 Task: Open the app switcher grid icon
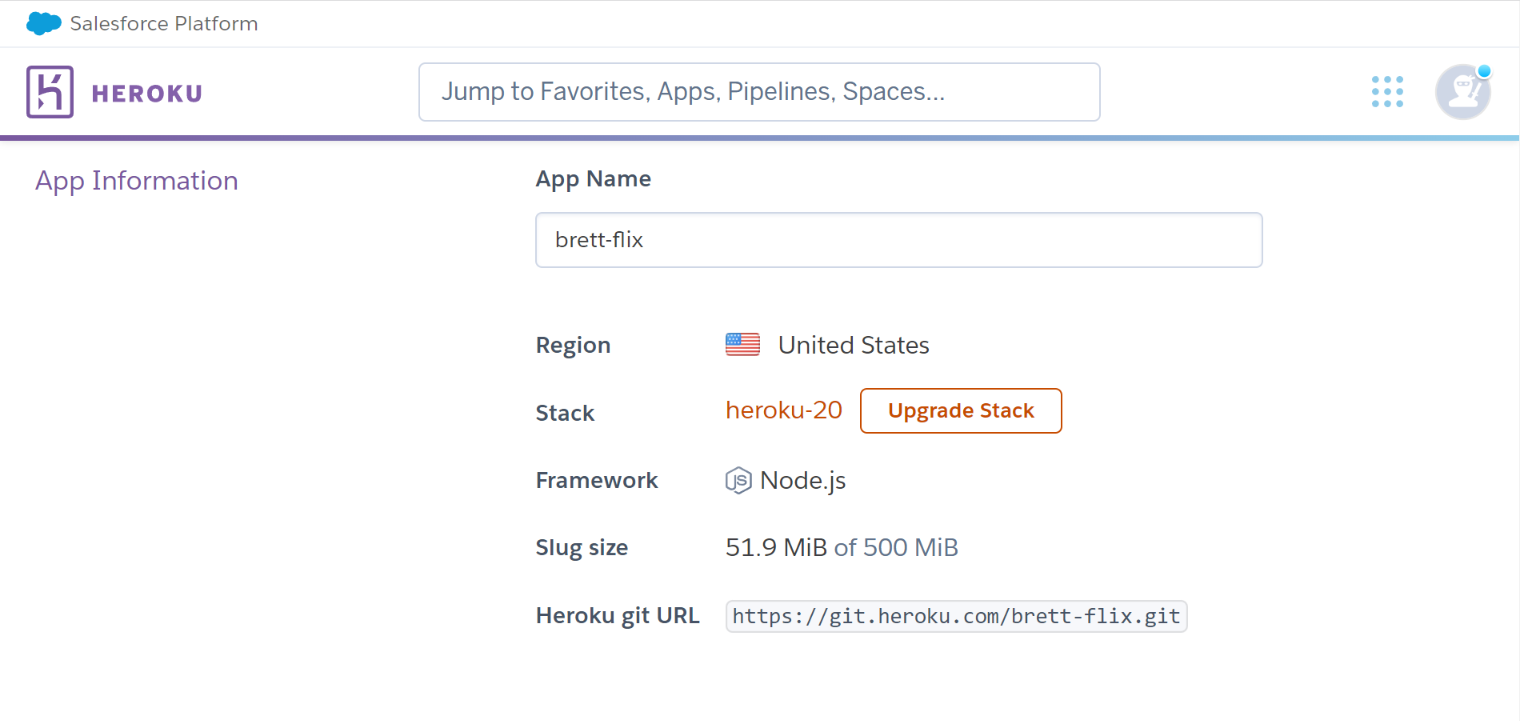(1387, 92)
